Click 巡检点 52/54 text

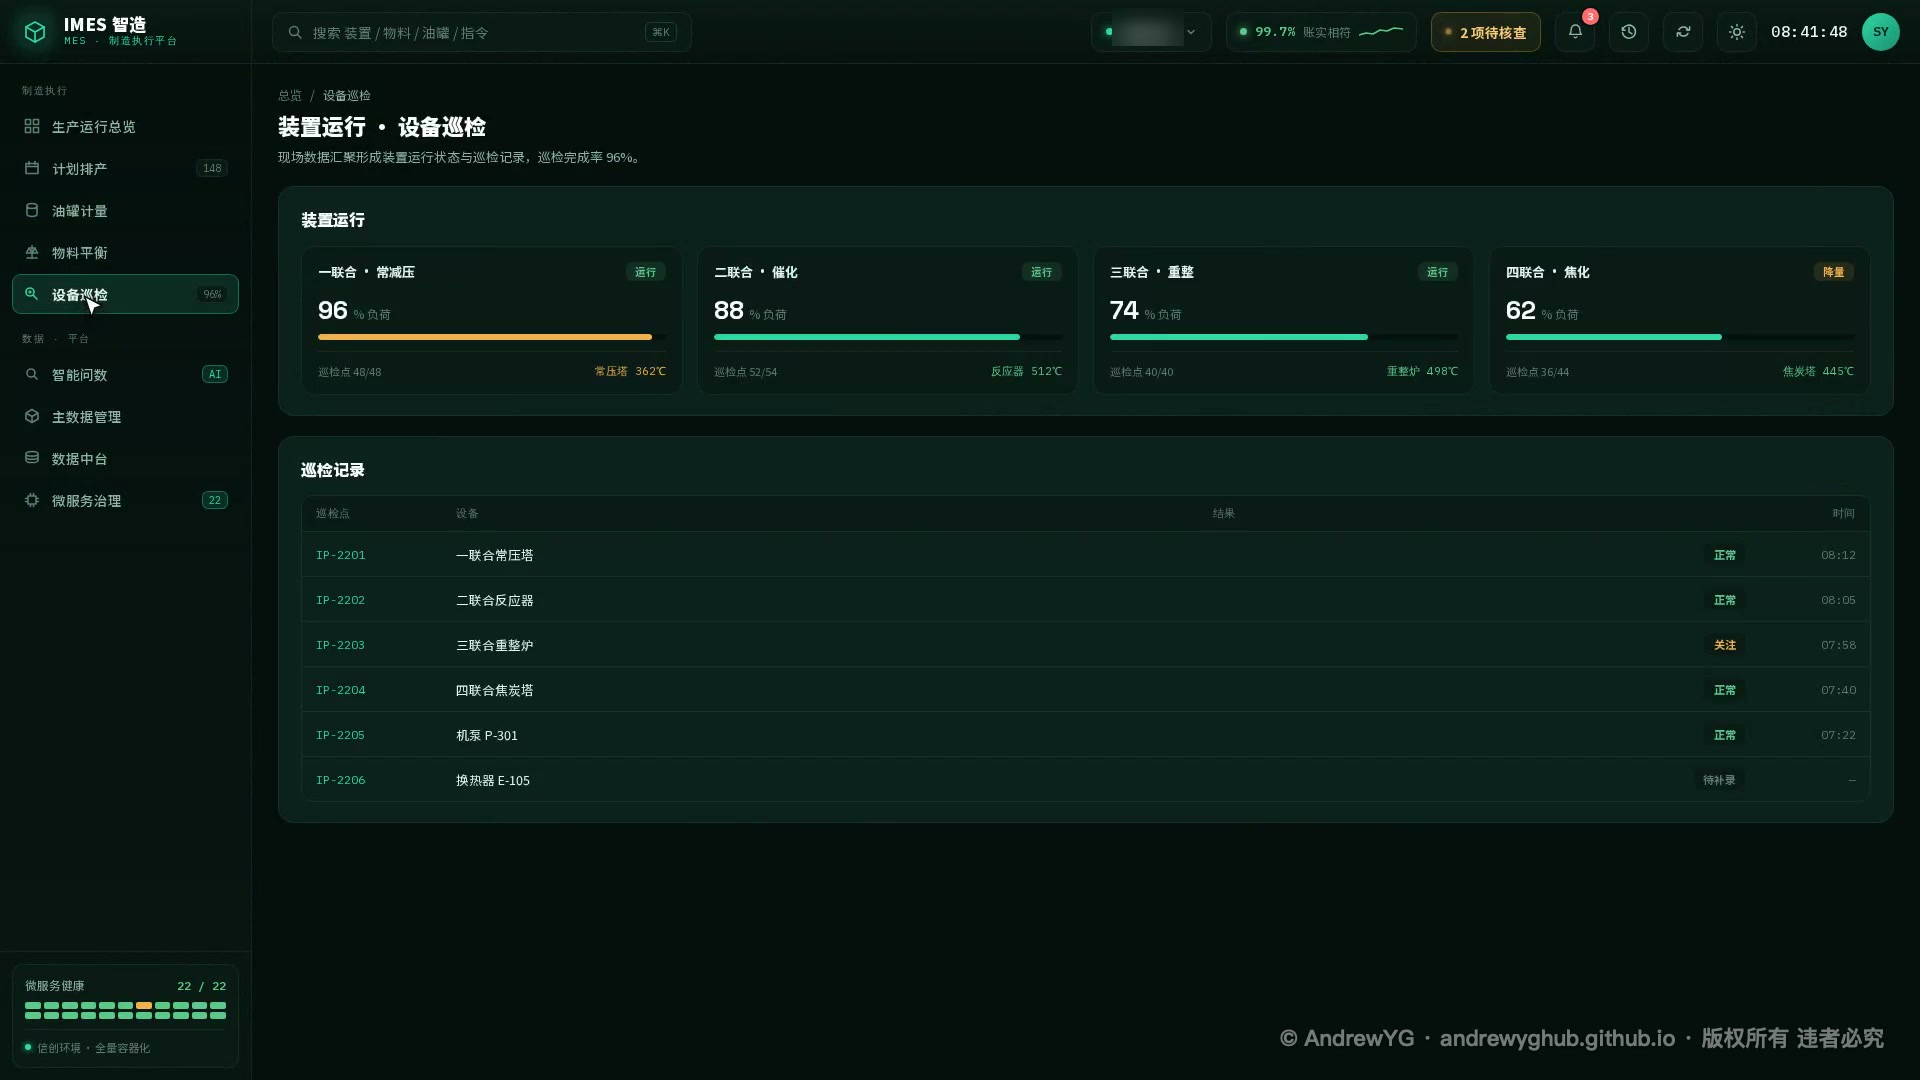click(x=745, y=372)
